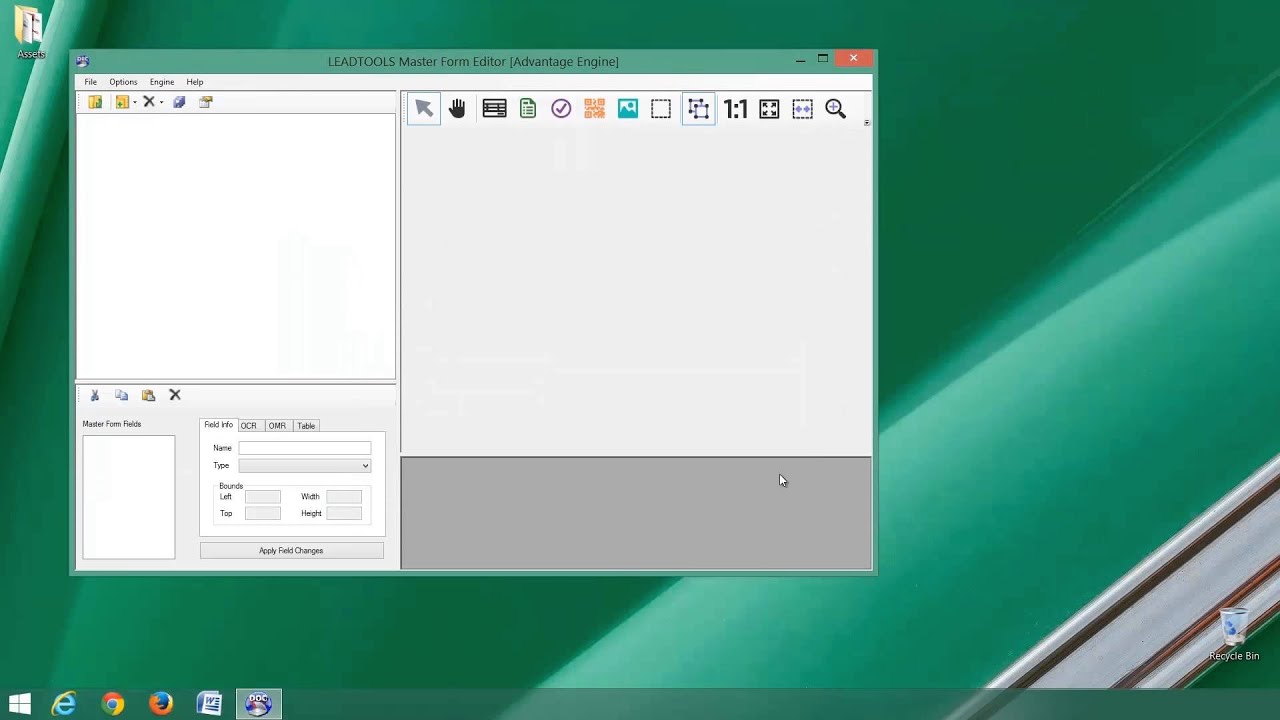Maximize the Master Form Editor window
The height and width of the screenshot is (720, 1280).
point(823,59)
